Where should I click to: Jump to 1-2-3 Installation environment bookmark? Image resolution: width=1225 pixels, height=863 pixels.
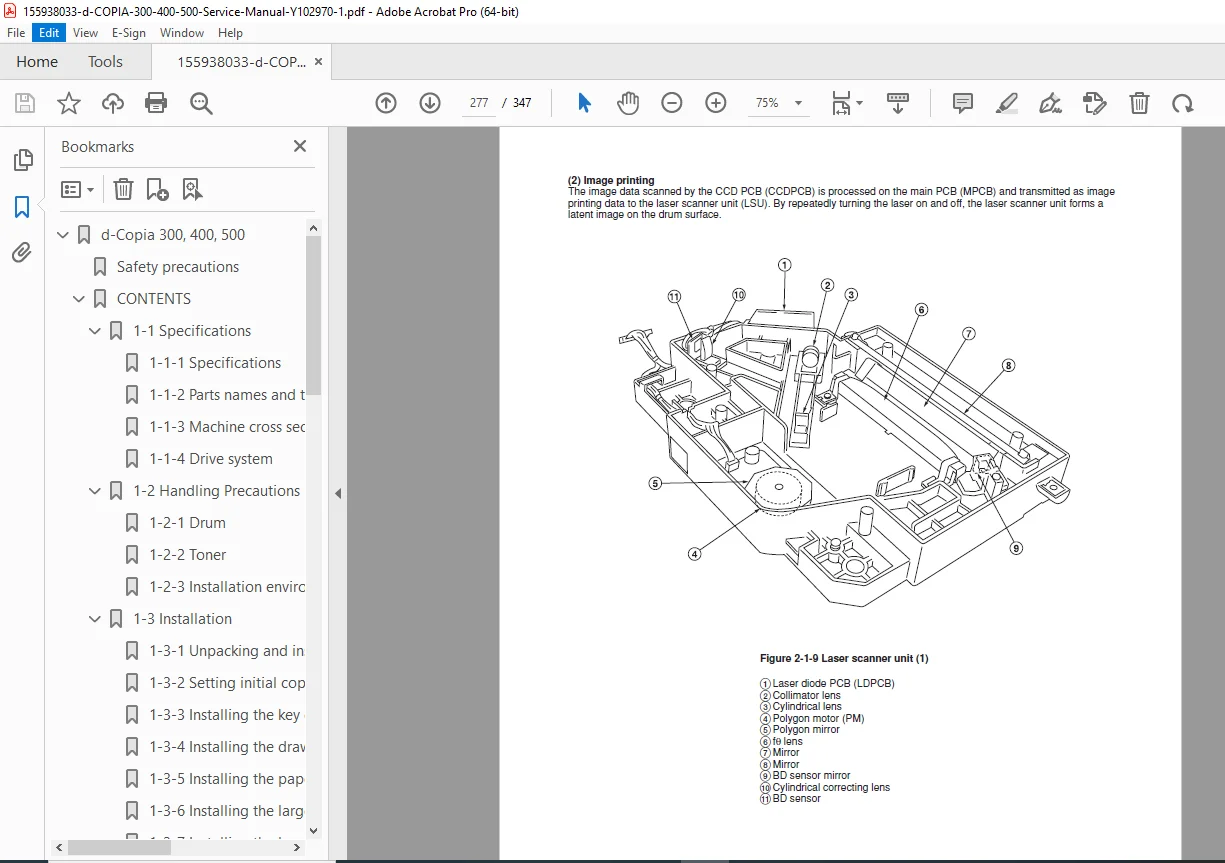coord(227,587)
